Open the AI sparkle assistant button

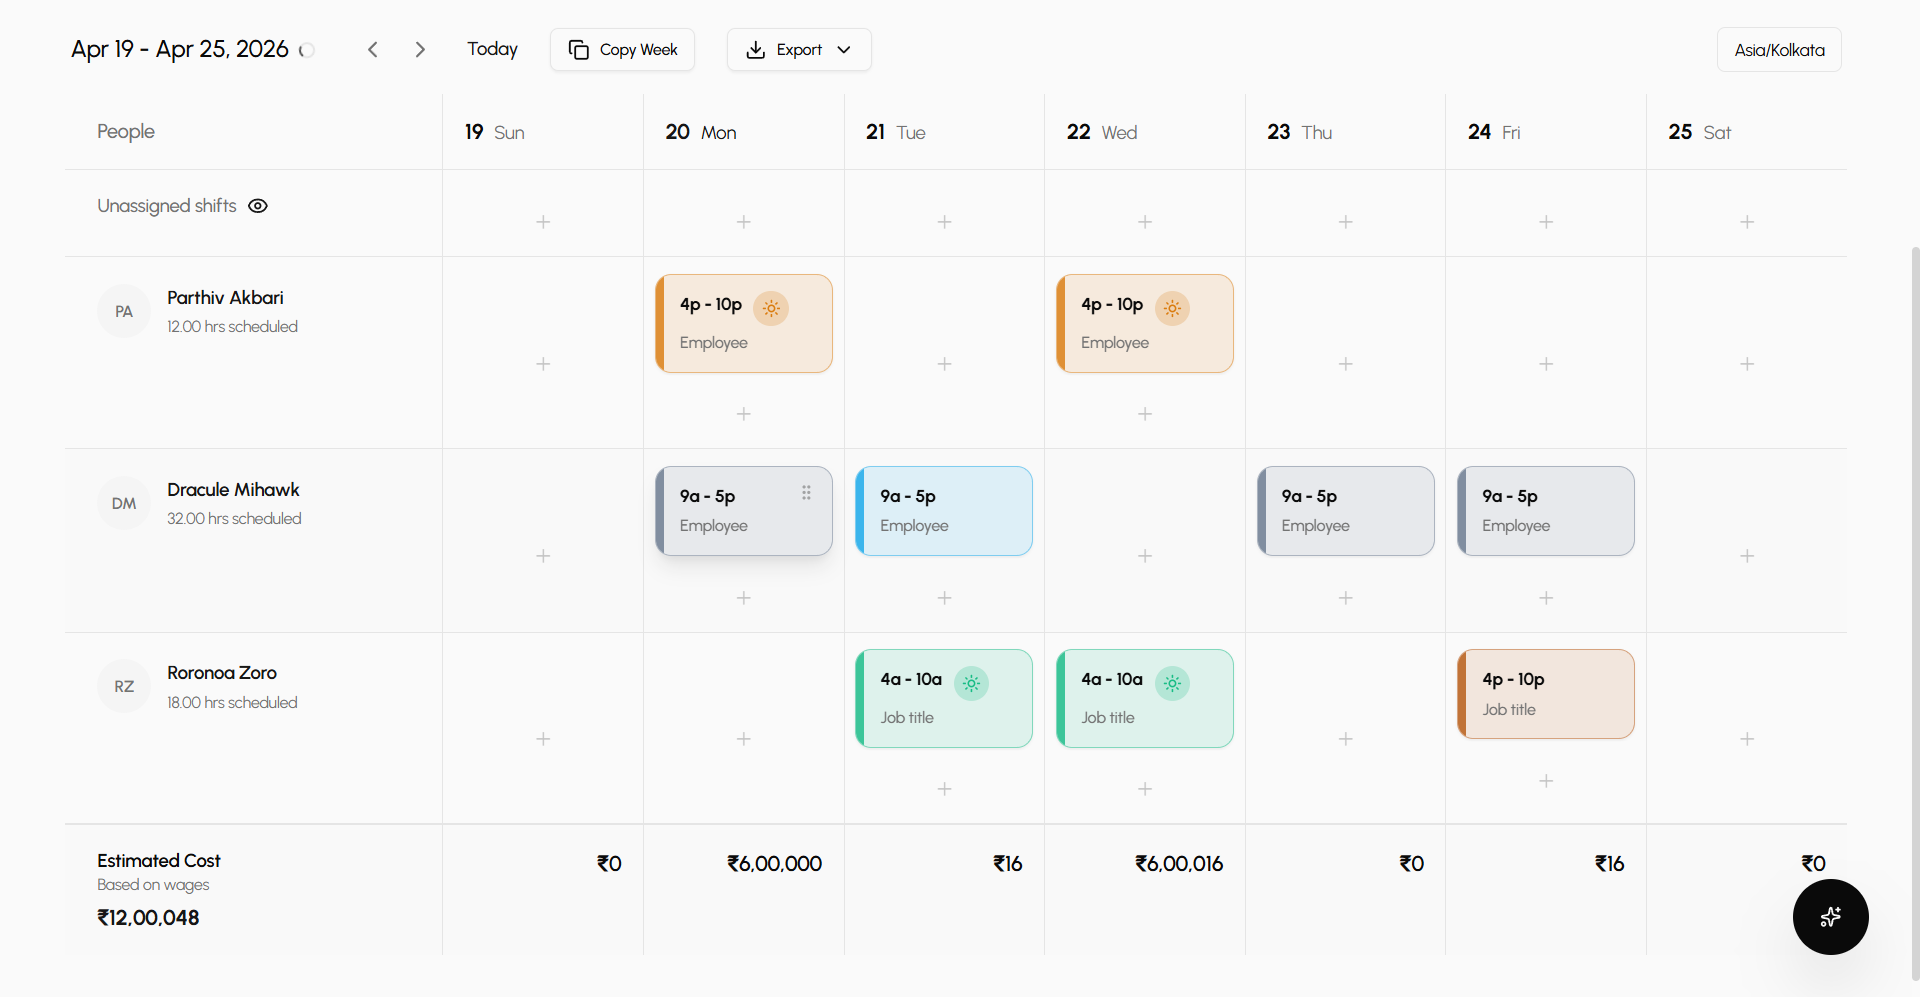tap(1831, 917)
